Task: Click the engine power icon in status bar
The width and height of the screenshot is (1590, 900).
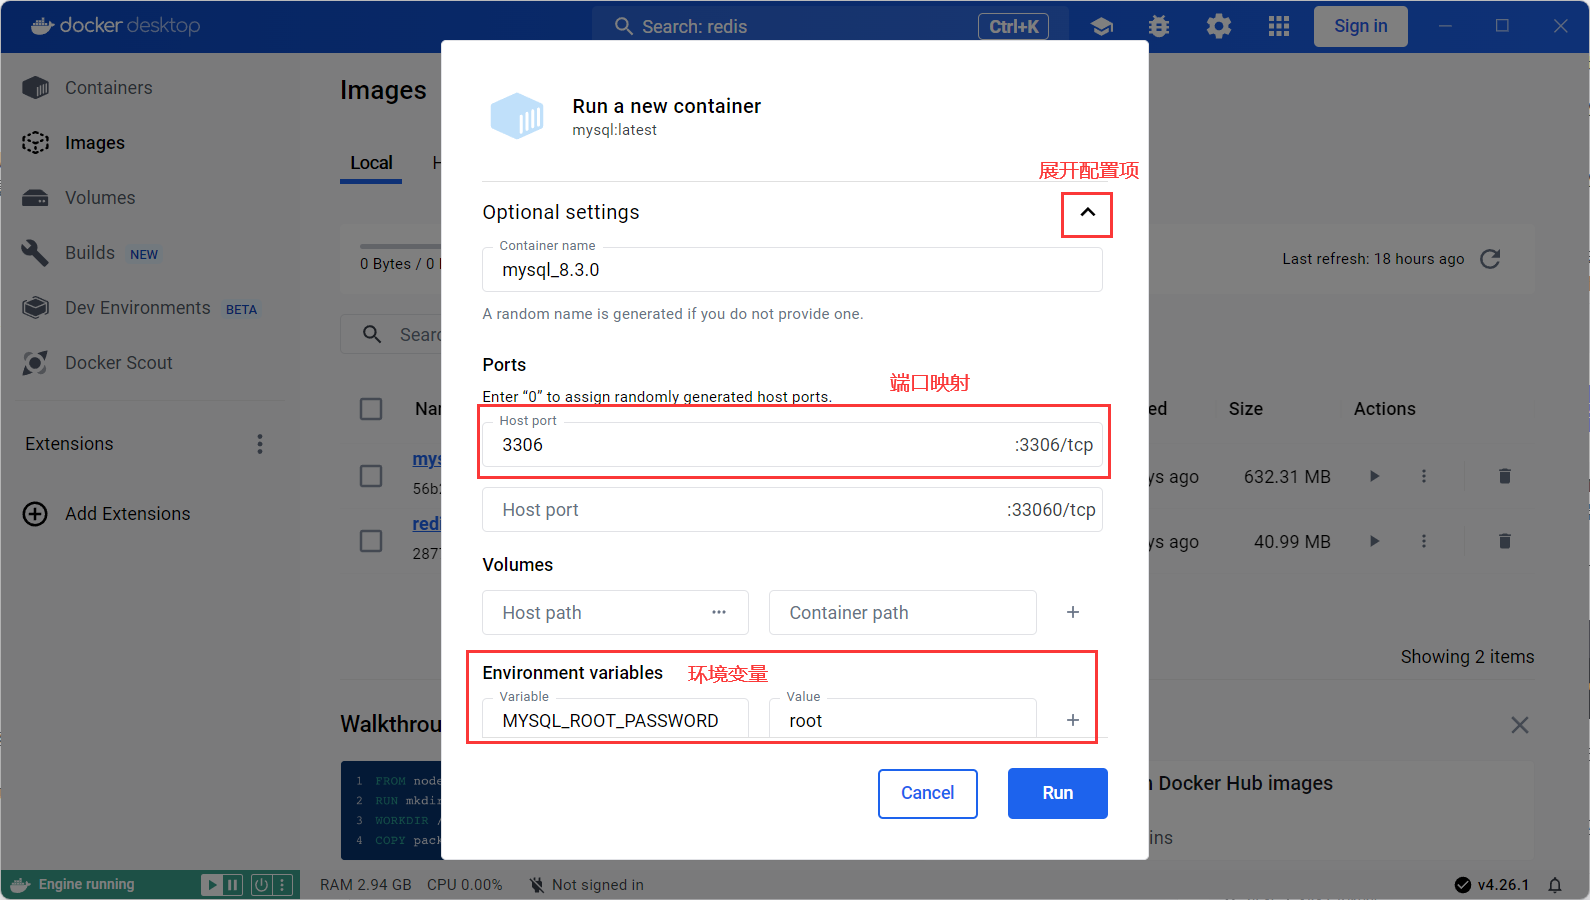Action: 261,885
